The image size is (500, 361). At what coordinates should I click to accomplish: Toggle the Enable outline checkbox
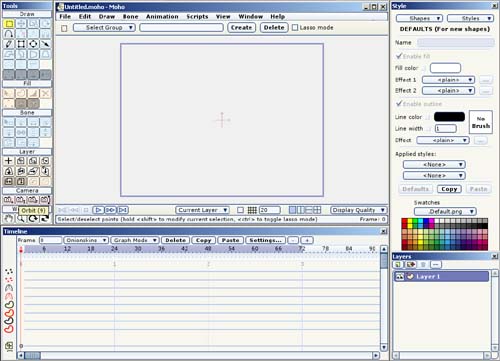click(399, 104)
